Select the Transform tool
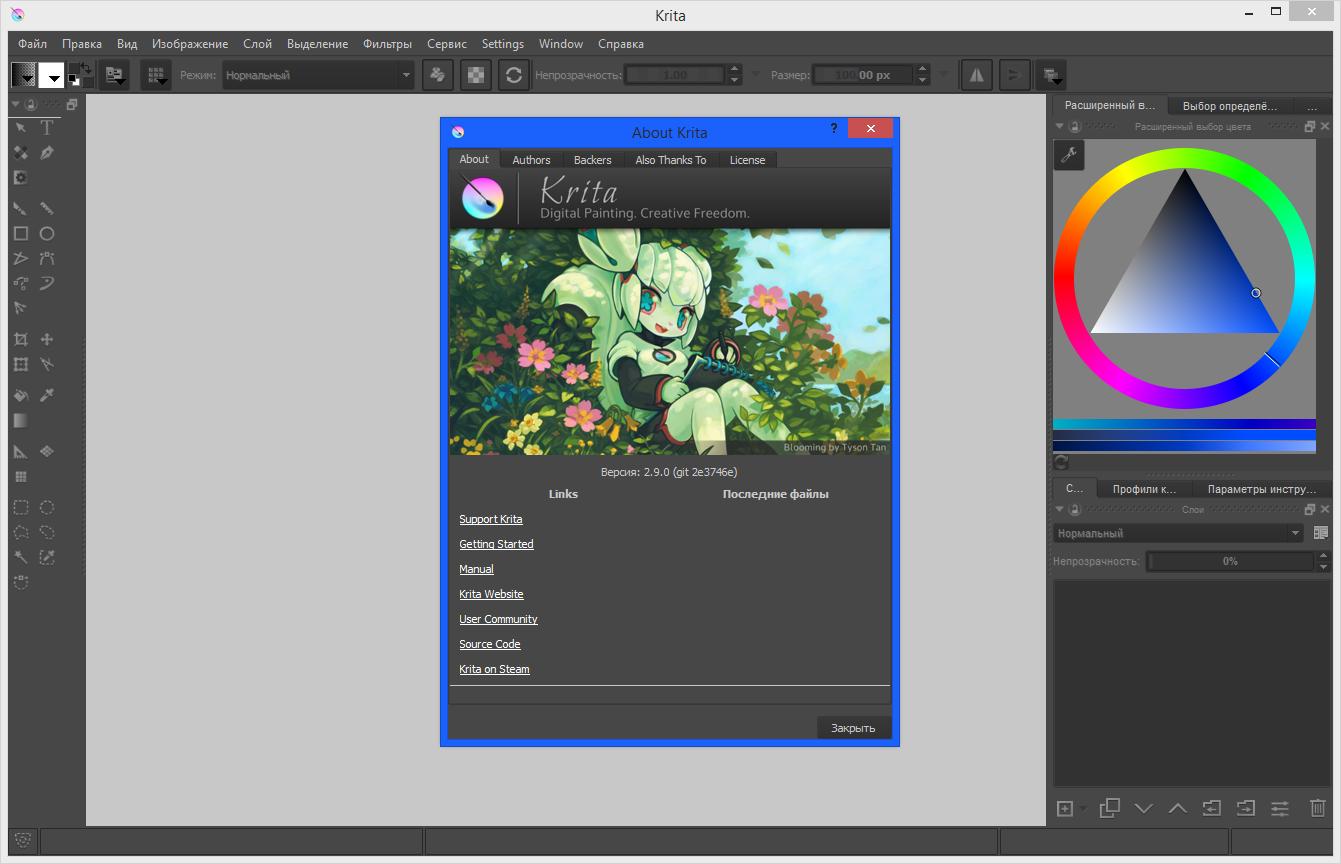 click(20, 365)
